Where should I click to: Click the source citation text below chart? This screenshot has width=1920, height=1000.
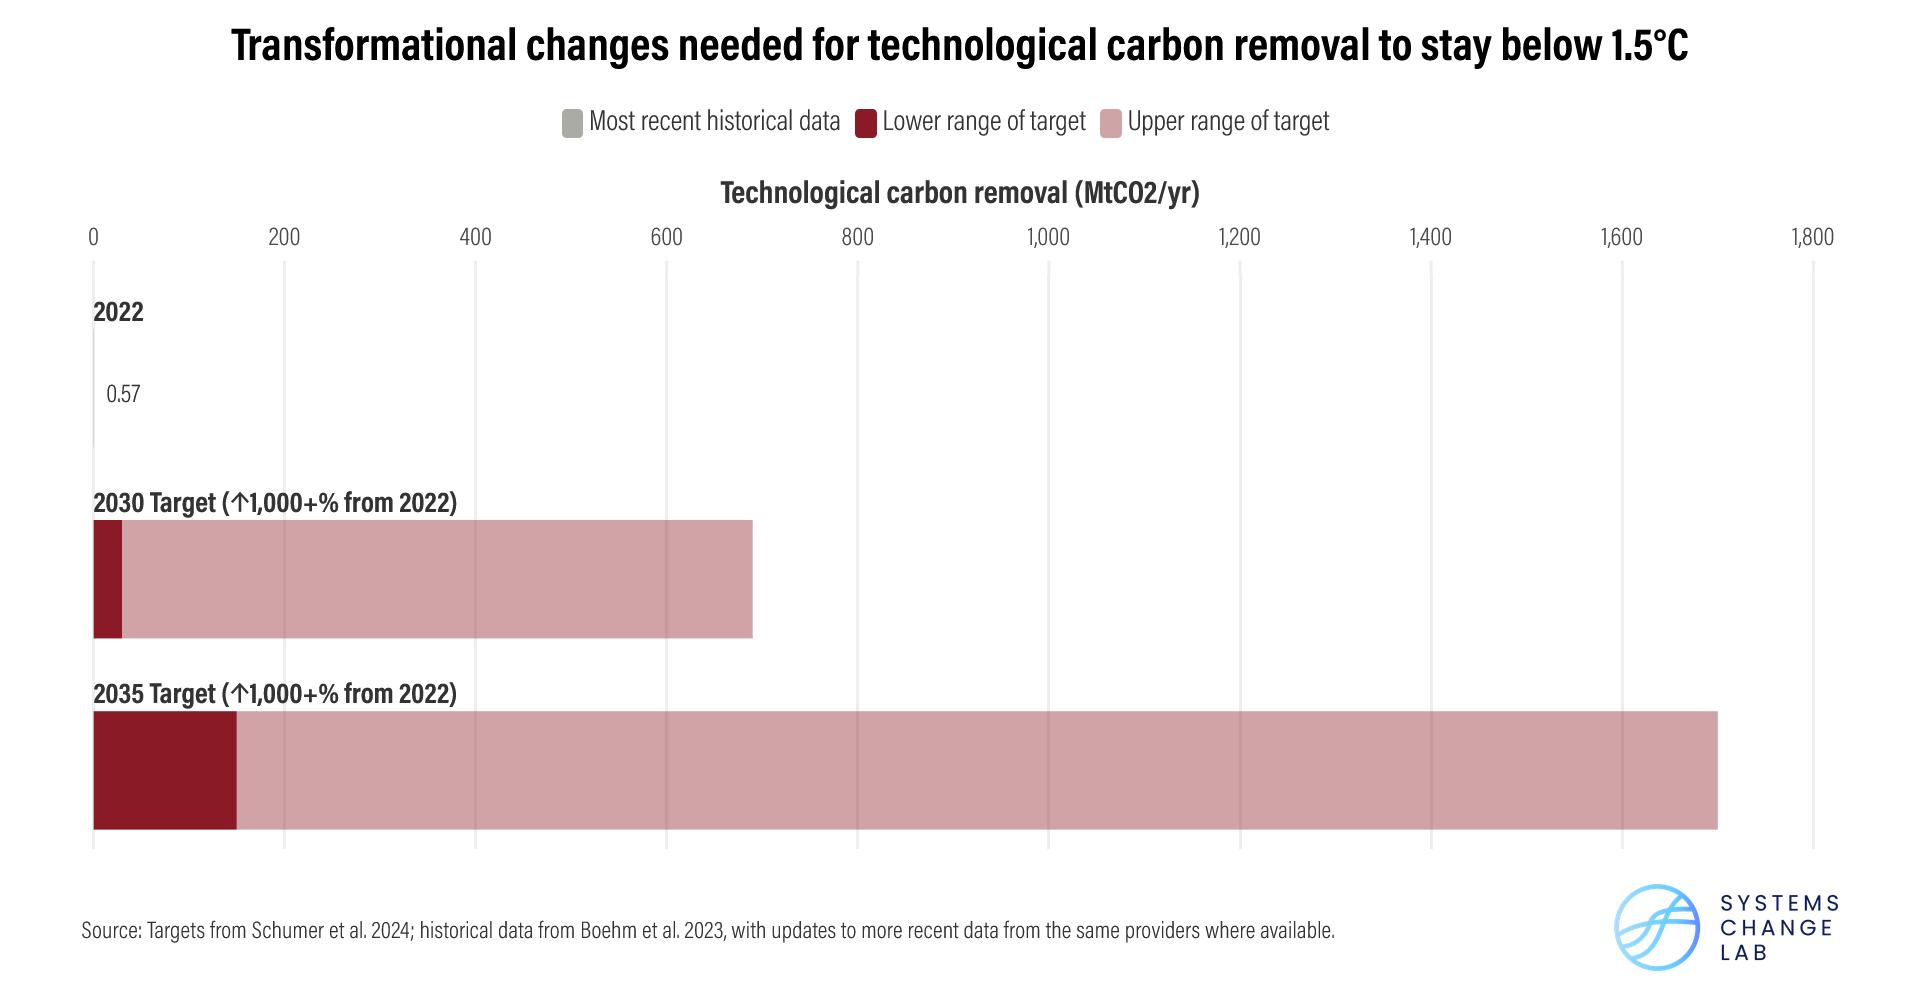point(708,930)
